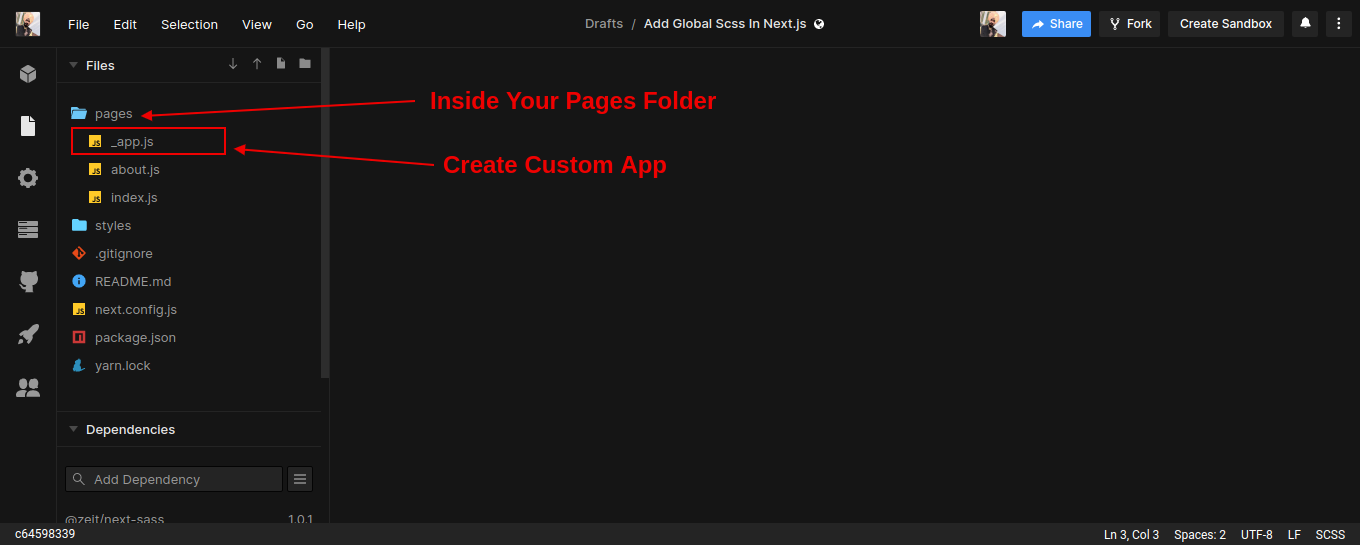
Task: Click the Share button
Action: 1056,24
